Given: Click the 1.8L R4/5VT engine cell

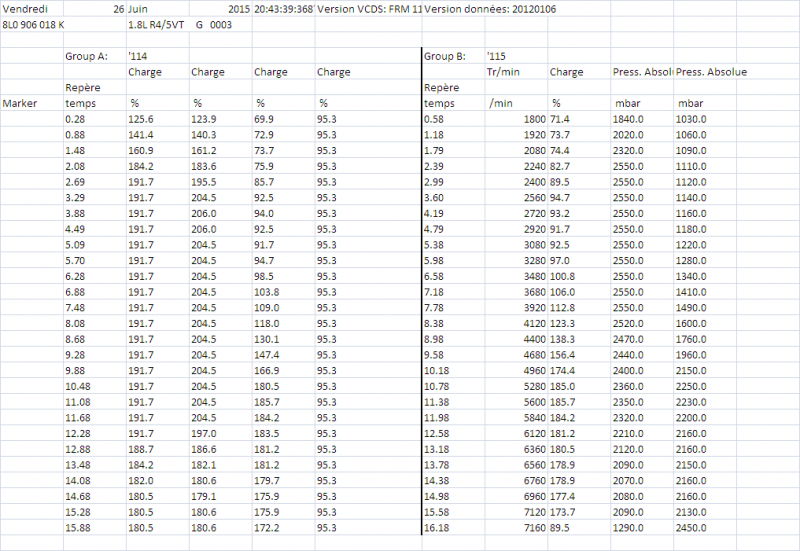Looking at the screenshot, I should click(158, 23).
